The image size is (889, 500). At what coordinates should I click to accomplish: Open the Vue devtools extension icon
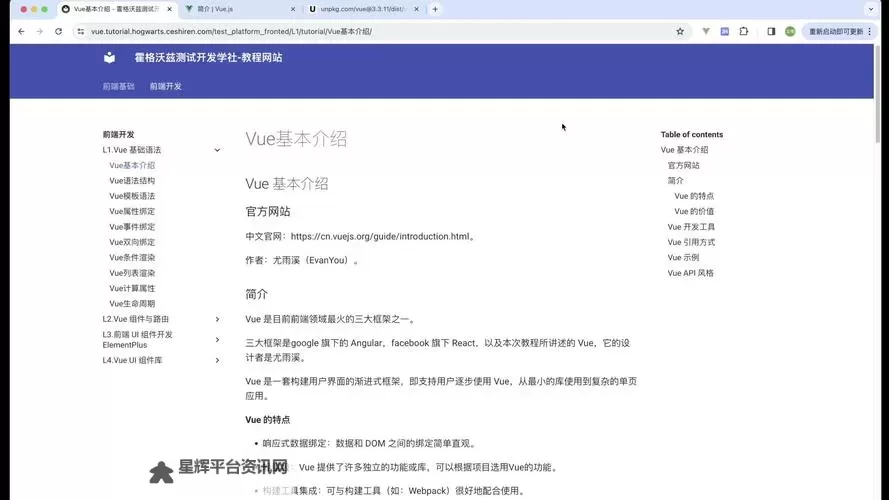point(706,32)
